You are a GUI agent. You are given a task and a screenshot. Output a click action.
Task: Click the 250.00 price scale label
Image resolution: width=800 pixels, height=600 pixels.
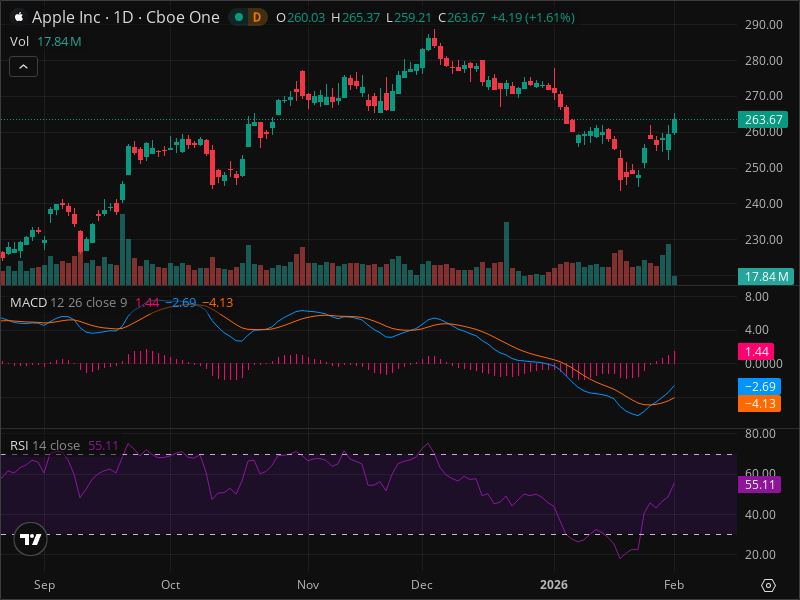point(763,168)
